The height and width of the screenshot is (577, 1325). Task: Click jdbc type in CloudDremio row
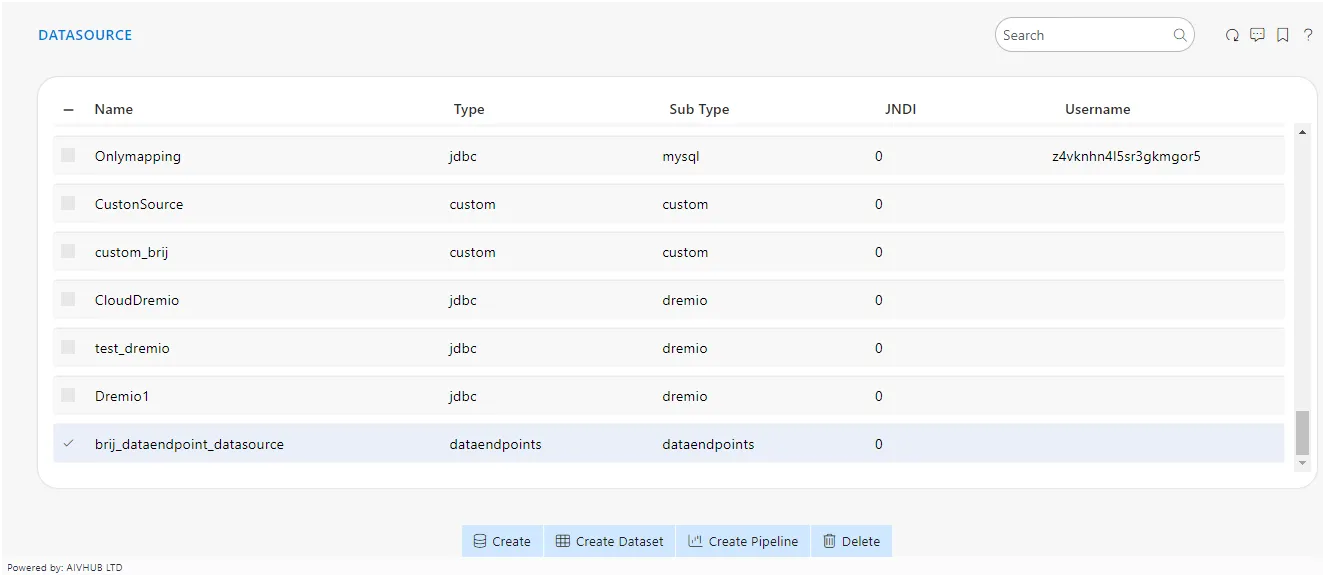tap(463, 300)
